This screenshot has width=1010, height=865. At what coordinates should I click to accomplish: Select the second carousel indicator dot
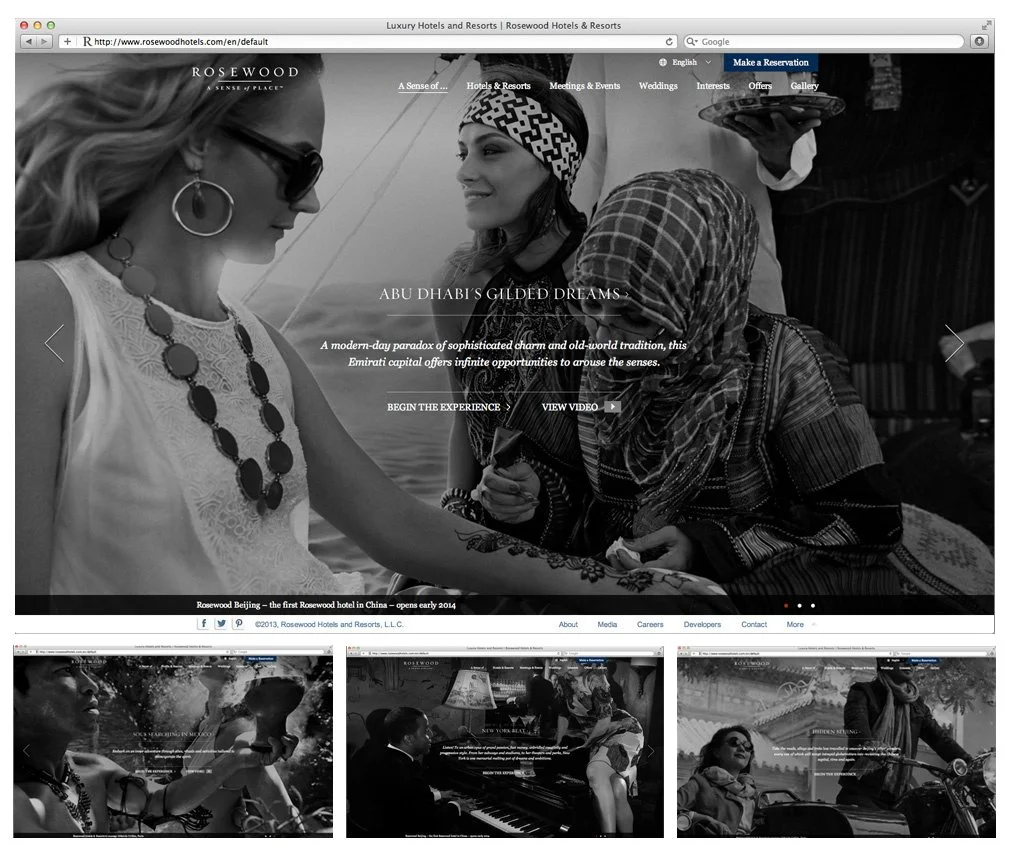(800, 605)
